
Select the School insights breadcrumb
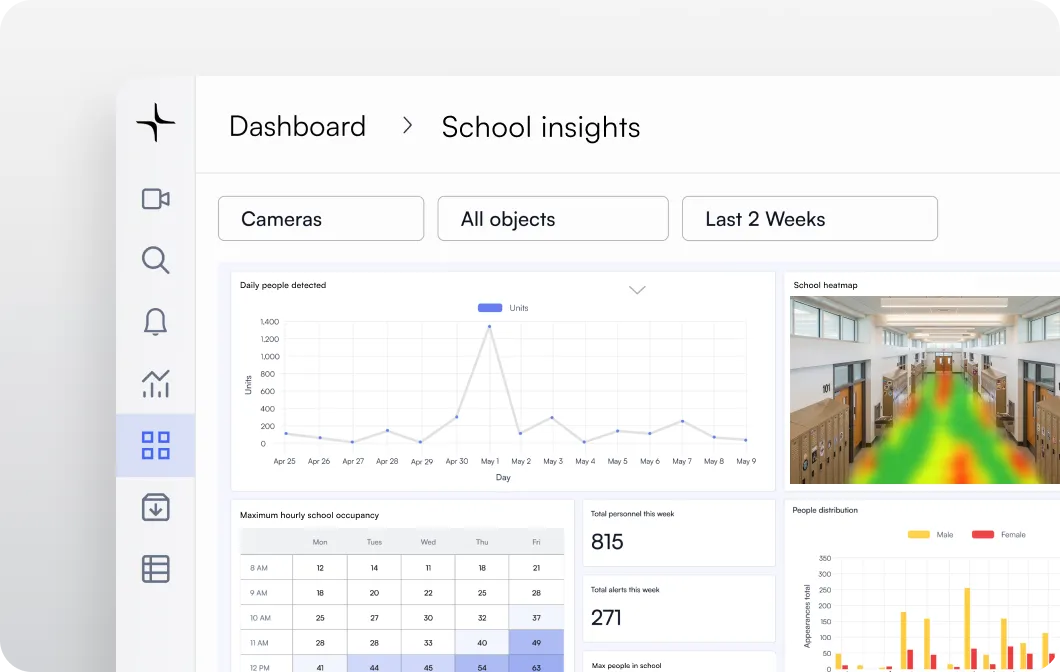coord(540,127)
